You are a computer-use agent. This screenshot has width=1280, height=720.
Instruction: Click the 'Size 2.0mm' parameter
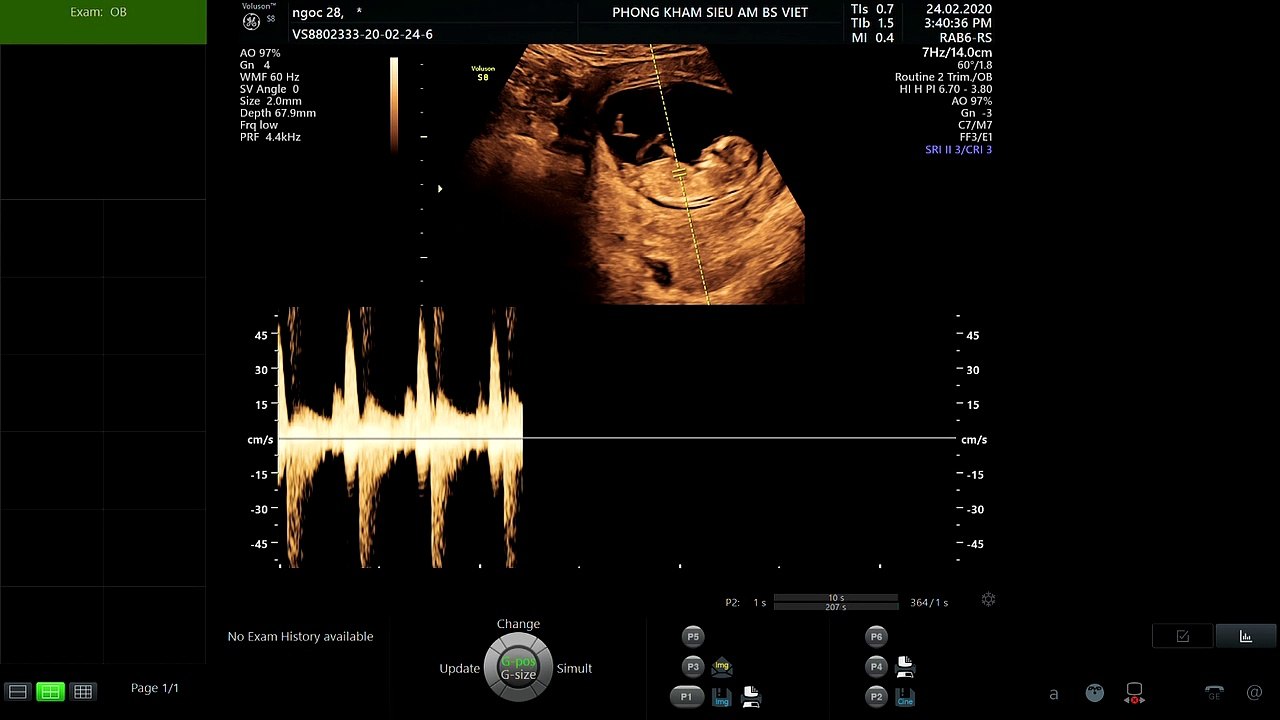click(x=270, y=101)
